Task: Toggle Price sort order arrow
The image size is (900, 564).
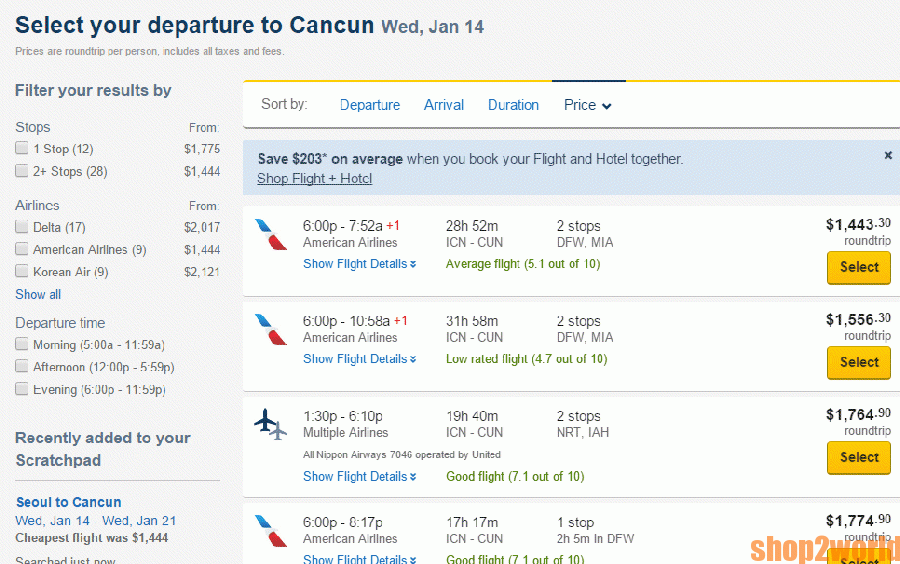Action: coord(607,106)
